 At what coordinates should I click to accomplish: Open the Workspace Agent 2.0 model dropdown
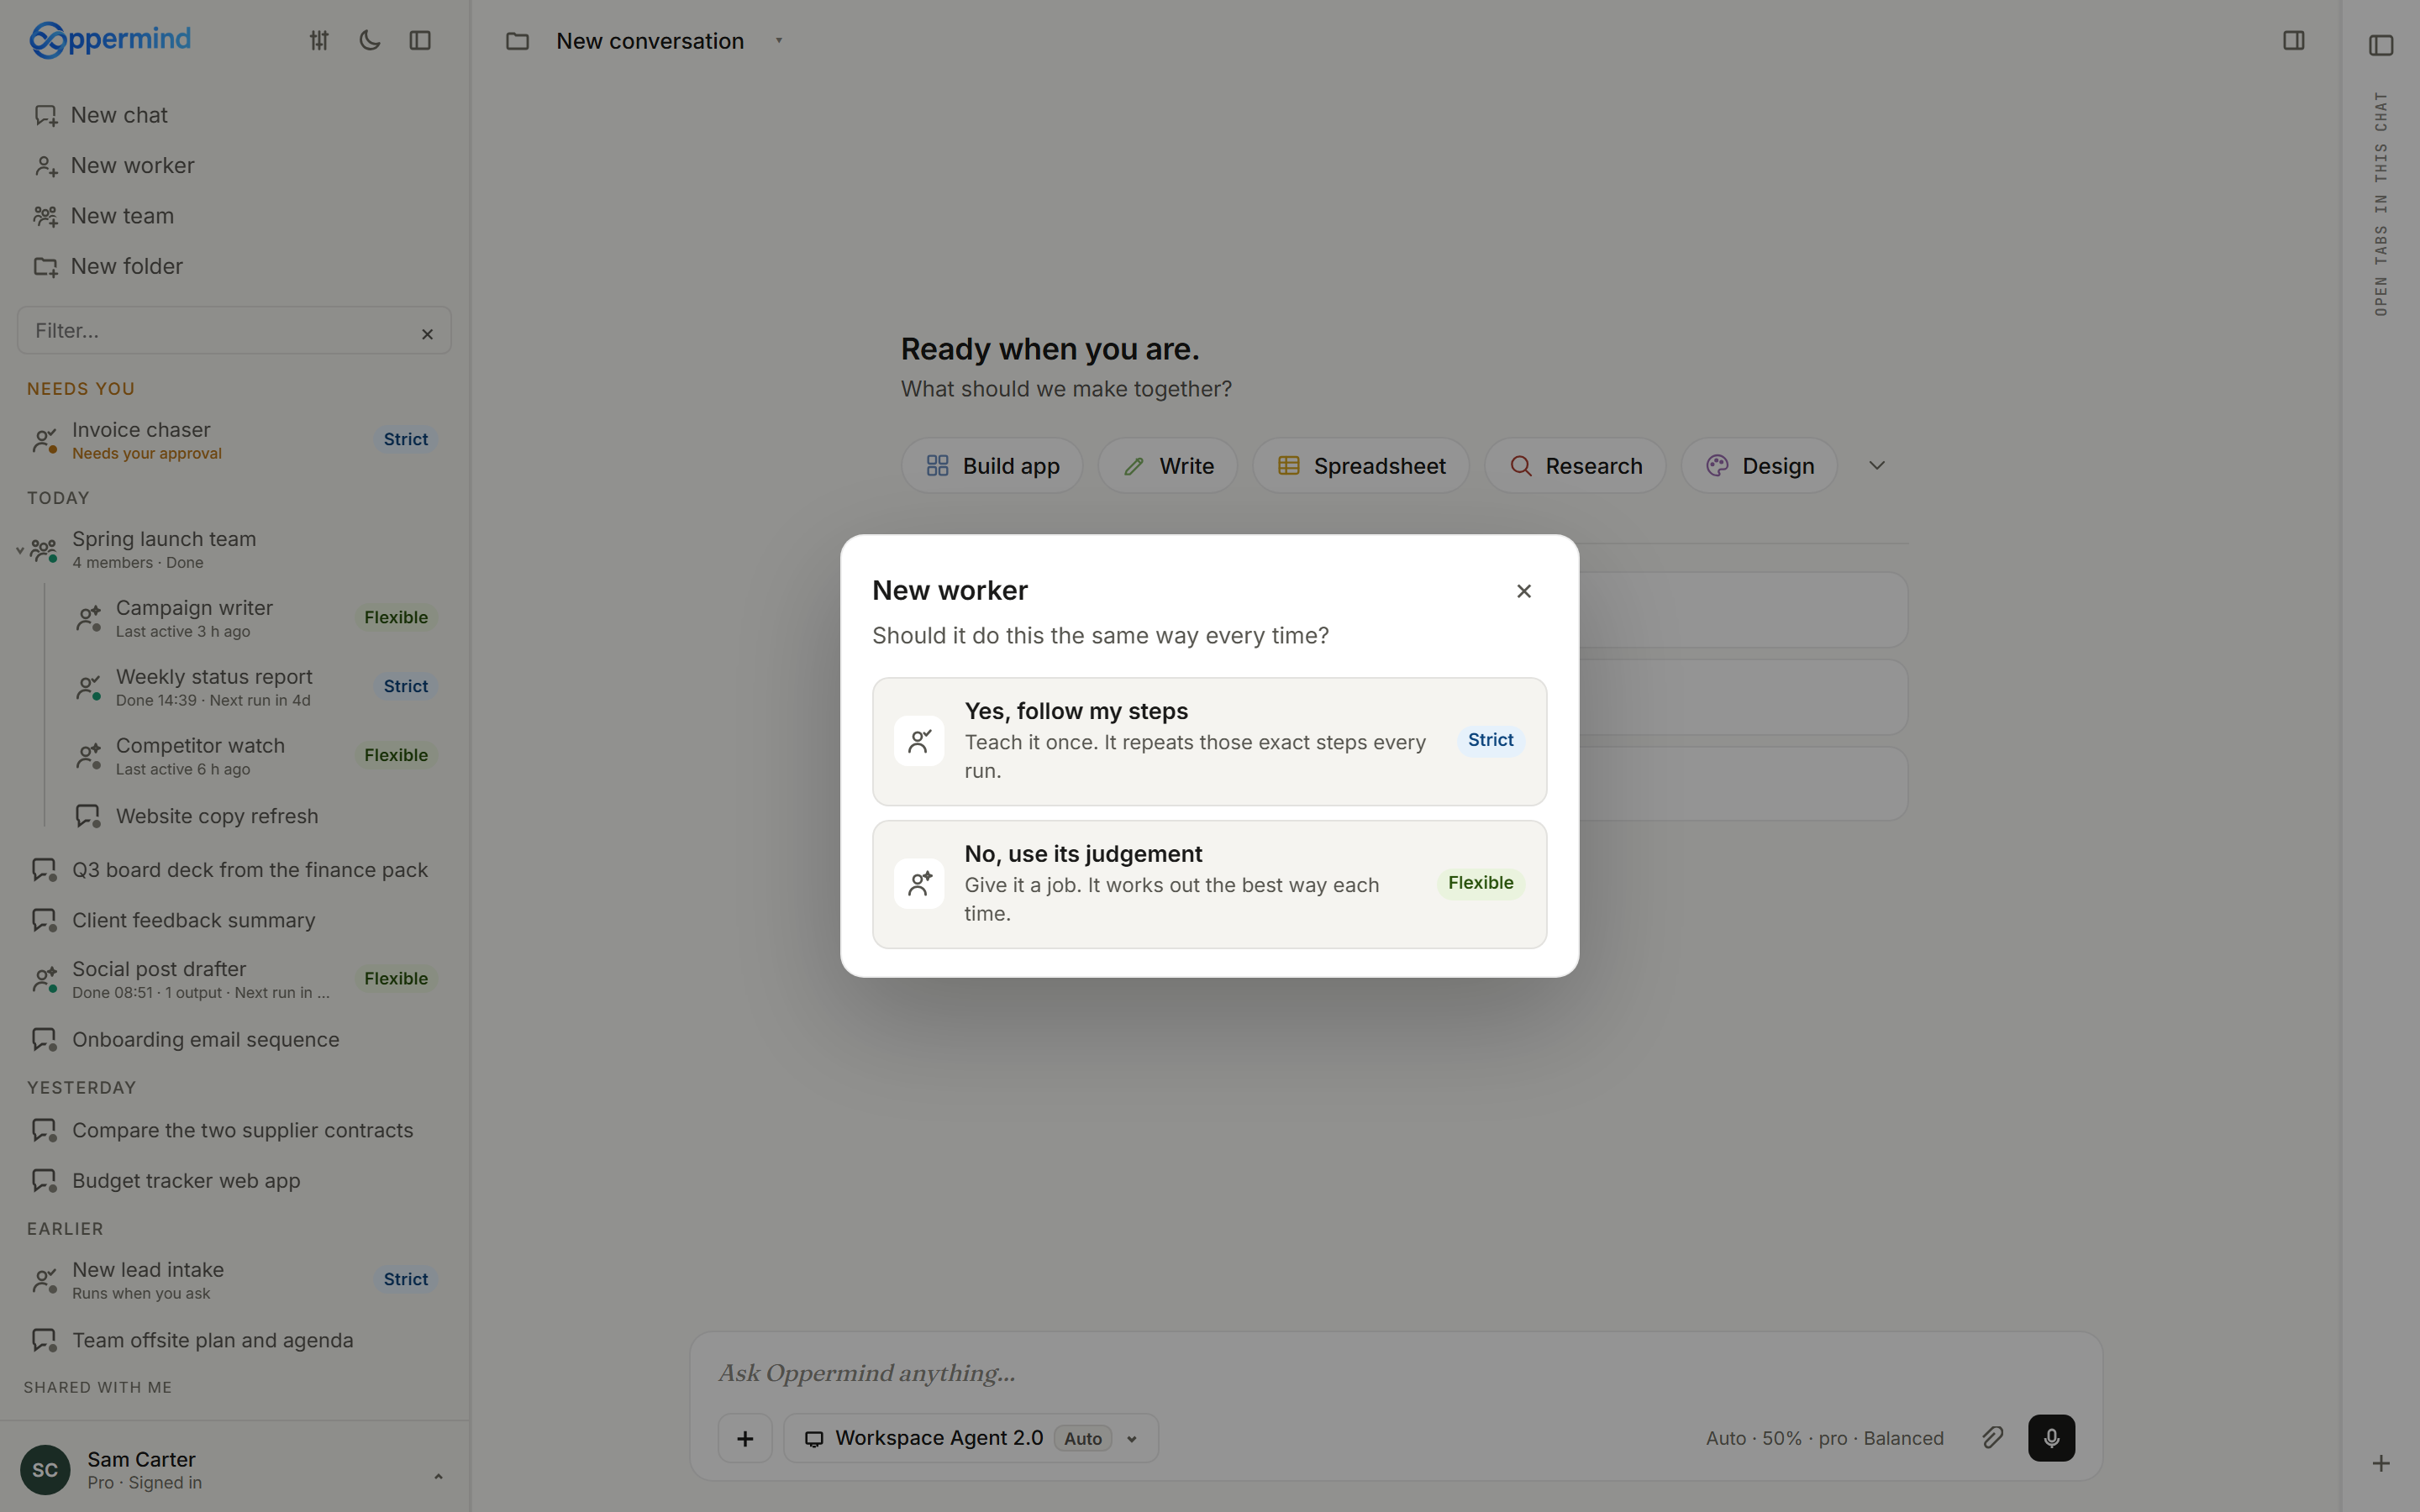tap(971, 1439)
